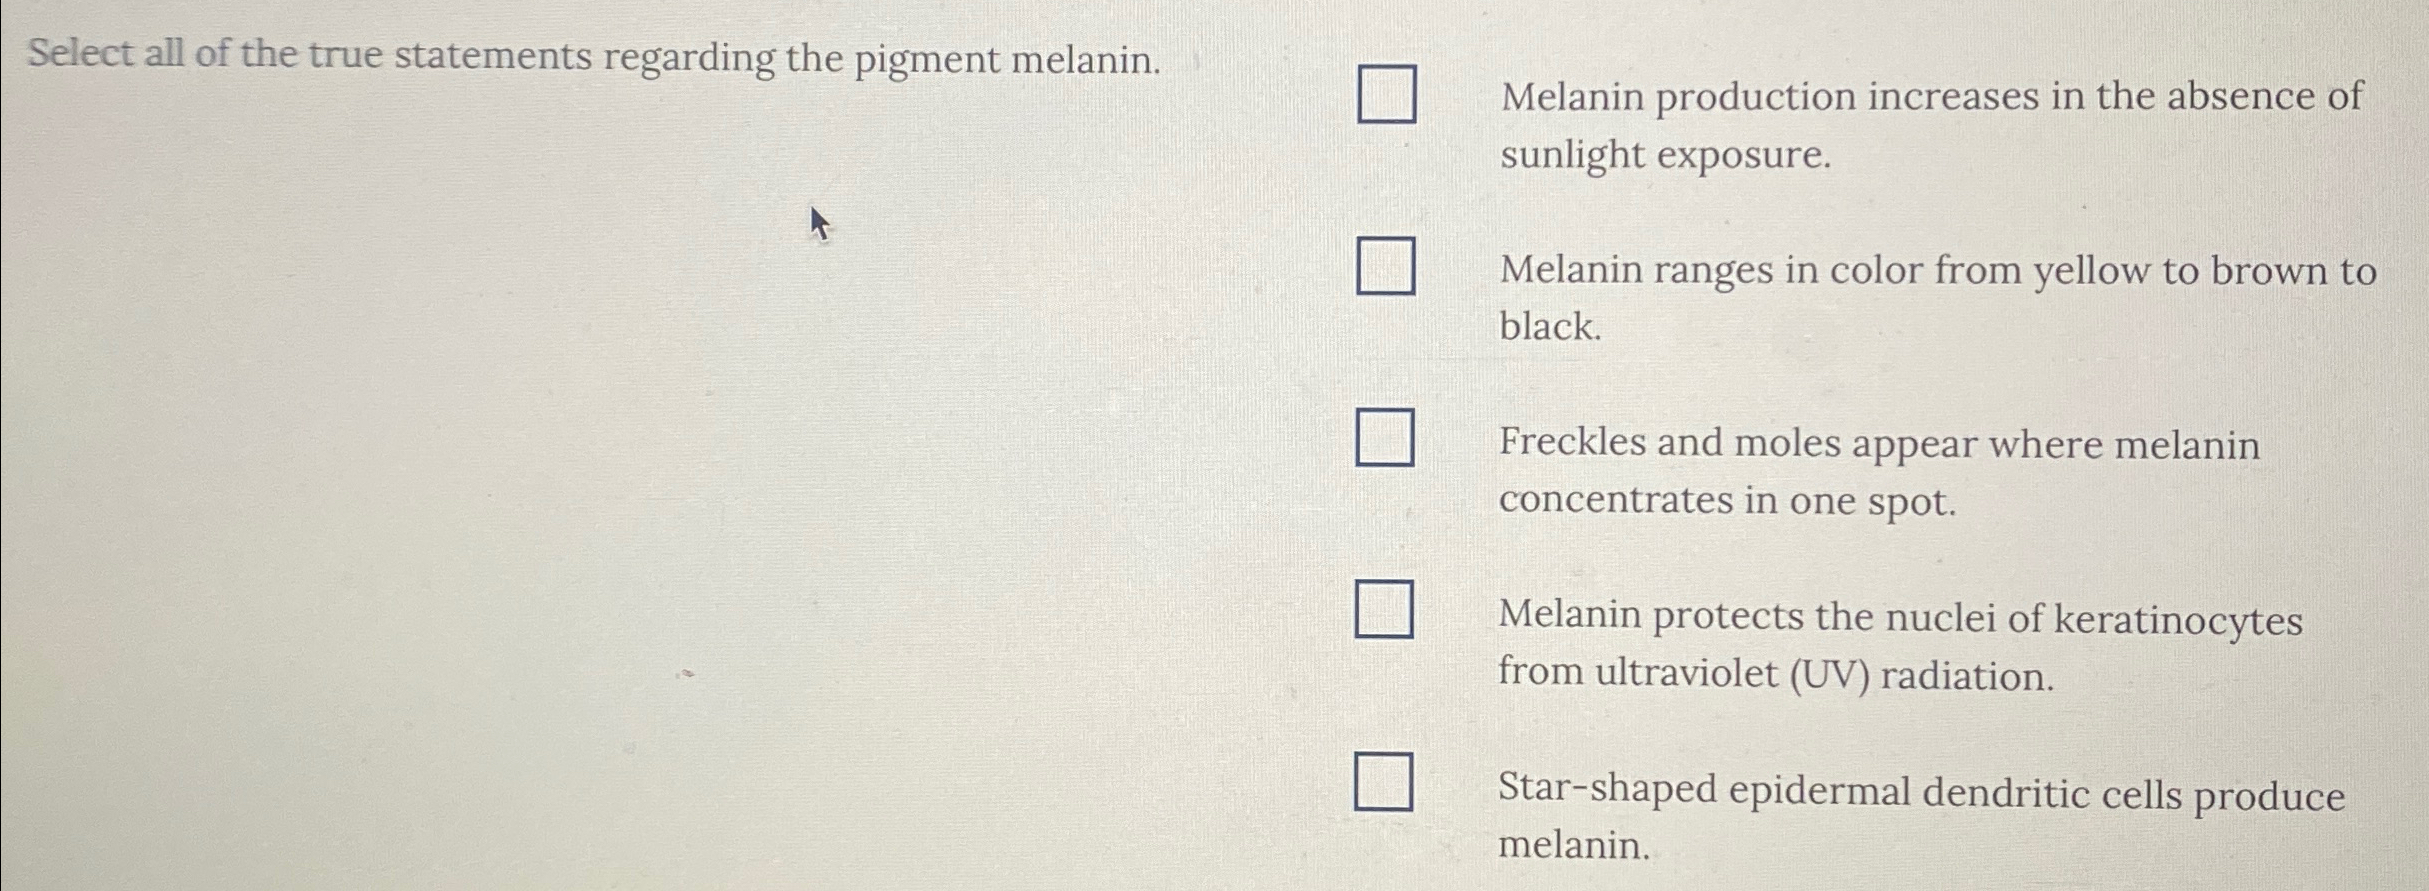This screenshot has width=2429, height=891.
Task: Click the question prompt text
Action: click(x=595, y=58)
